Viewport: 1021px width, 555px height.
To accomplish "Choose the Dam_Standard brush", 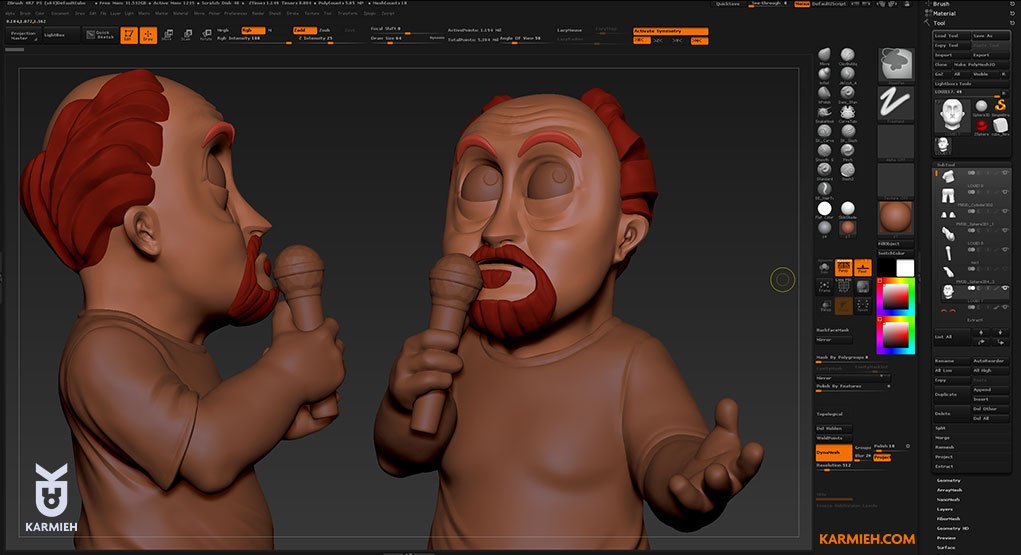I will pyautogui.click(x=847, y=93).
